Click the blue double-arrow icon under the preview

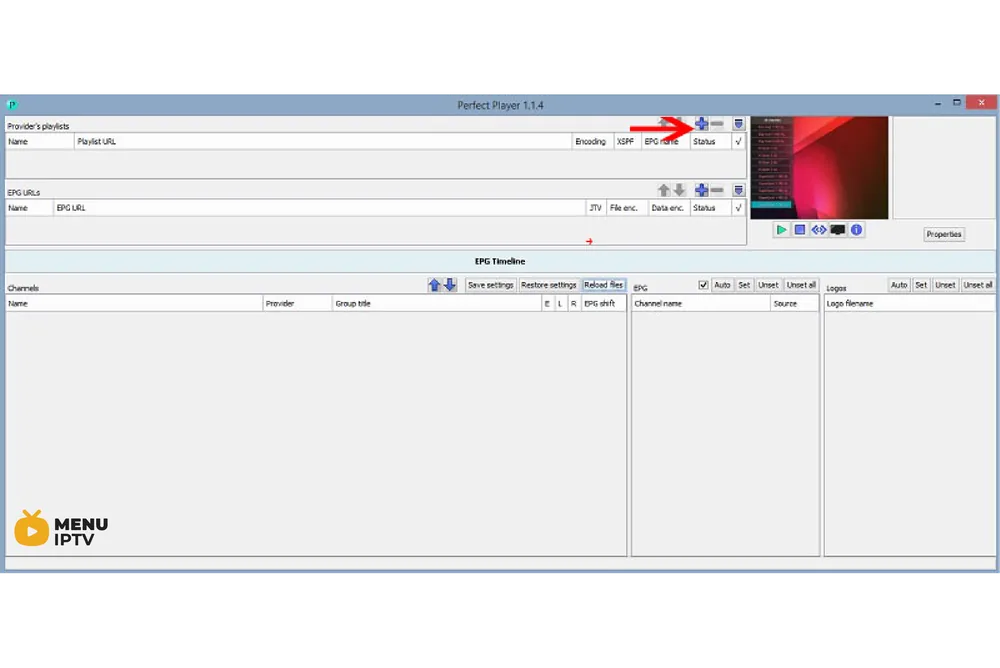click(819, 230)
